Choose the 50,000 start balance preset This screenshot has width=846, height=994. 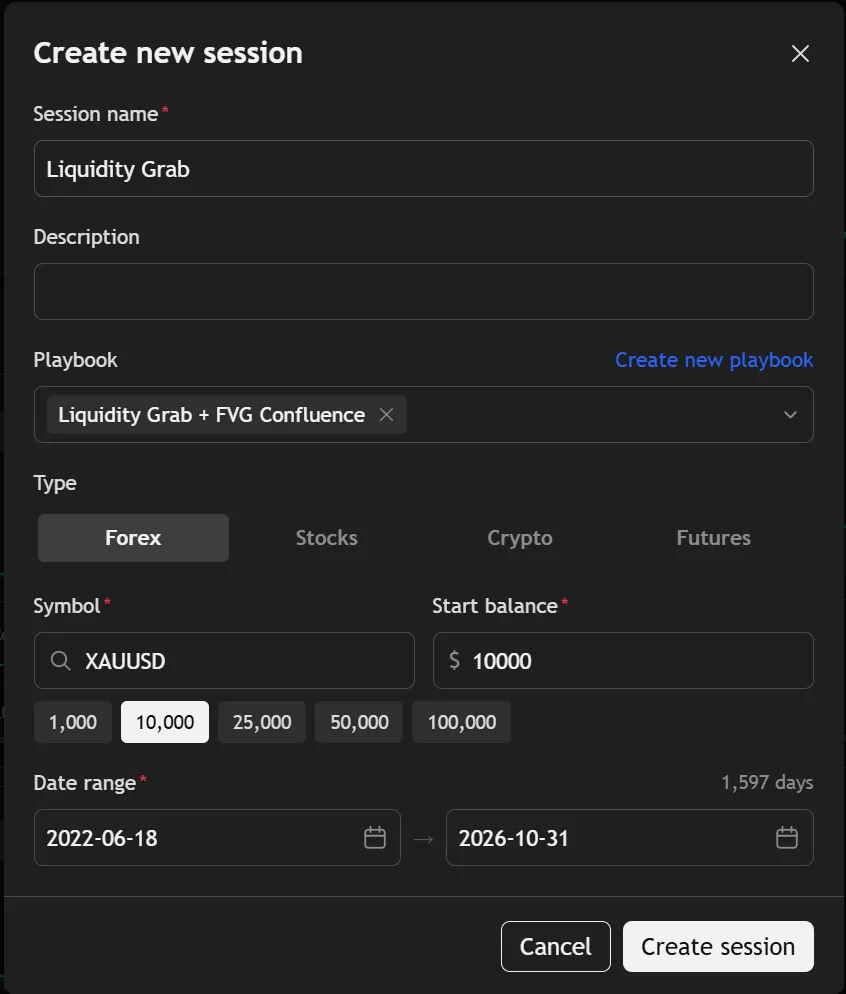359,722
